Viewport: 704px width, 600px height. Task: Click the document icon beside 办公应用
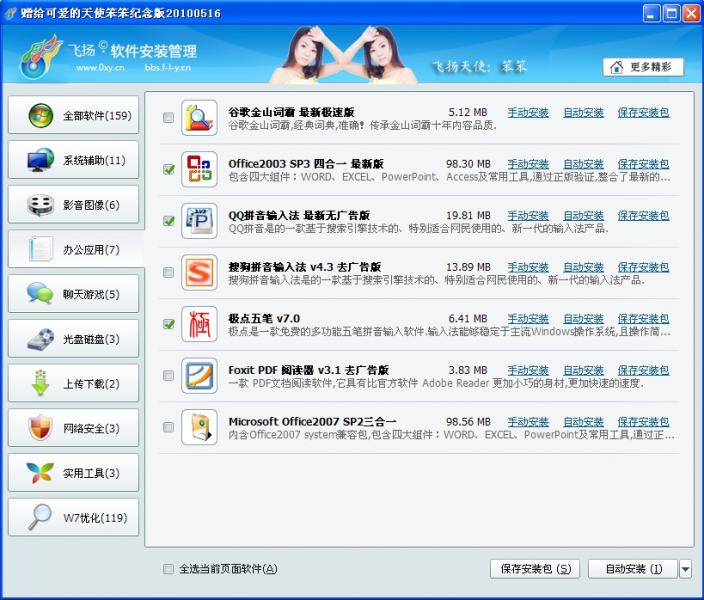coord(40,249)
